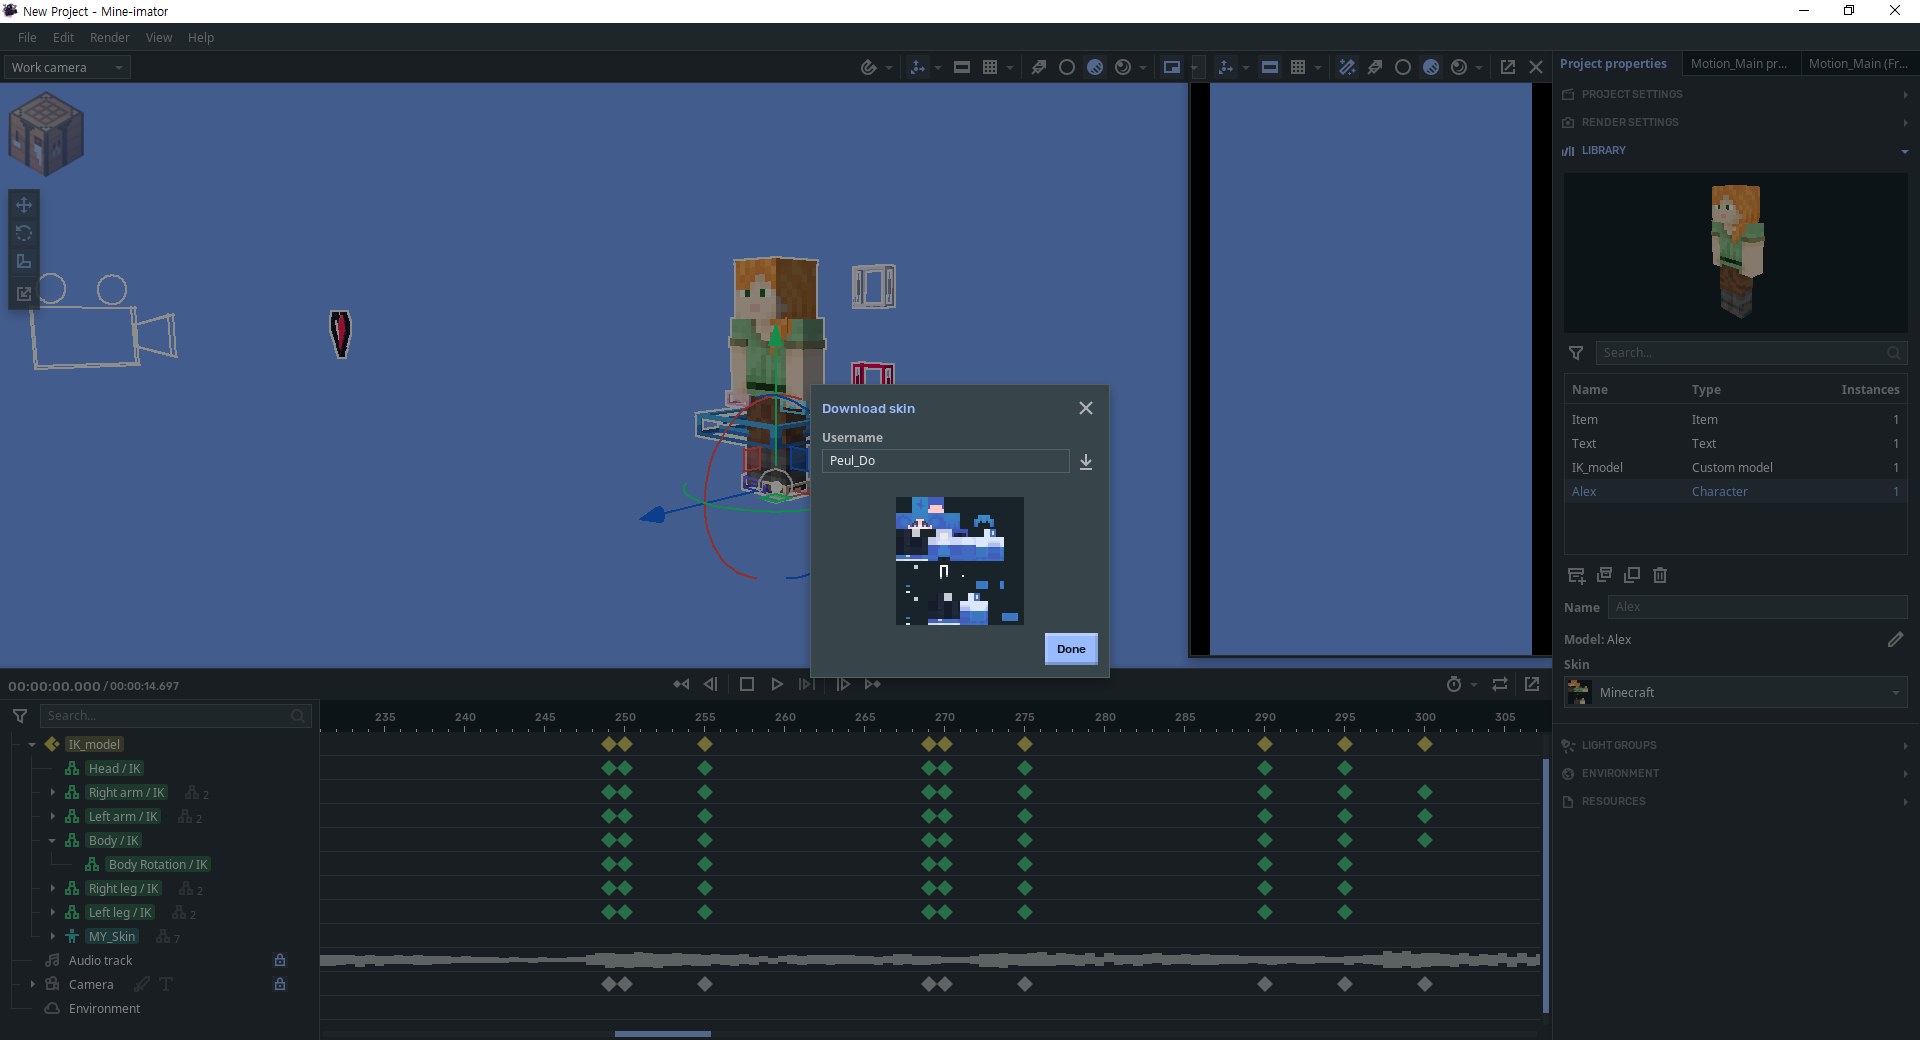1920x1040 pixels.
Task: Open the Edit menu
Action: (x=63, y=37)
